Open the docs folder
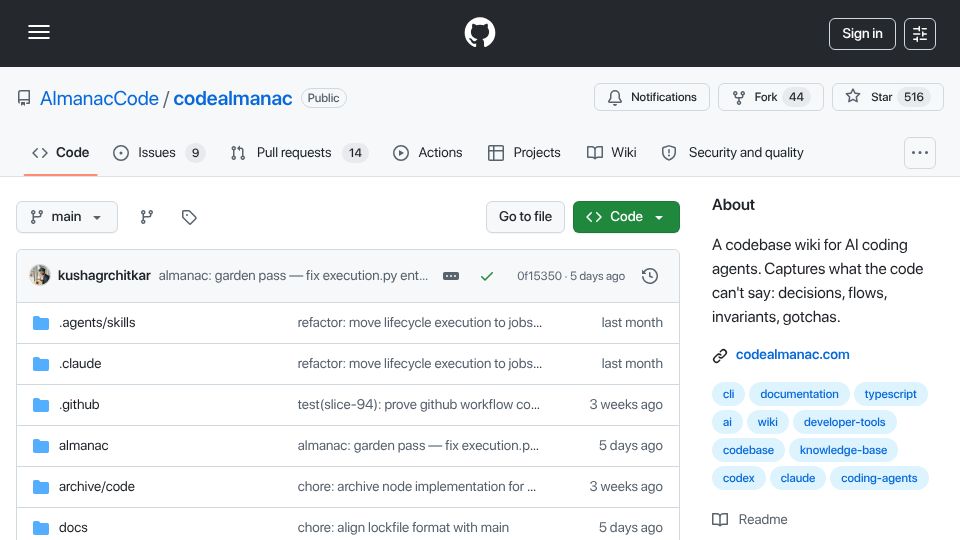 click(73, 528)
